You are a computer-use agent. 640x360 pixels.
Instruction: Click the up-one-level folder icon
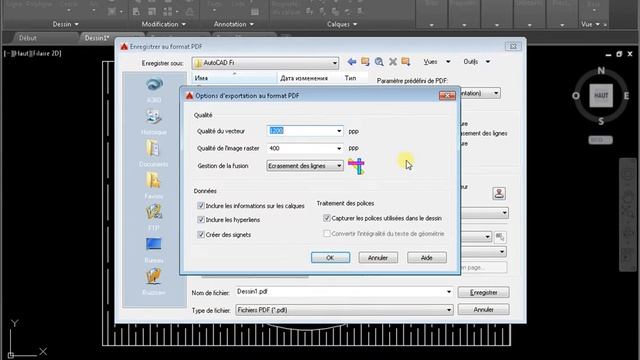pyautogui.click(x=365, y=62)
